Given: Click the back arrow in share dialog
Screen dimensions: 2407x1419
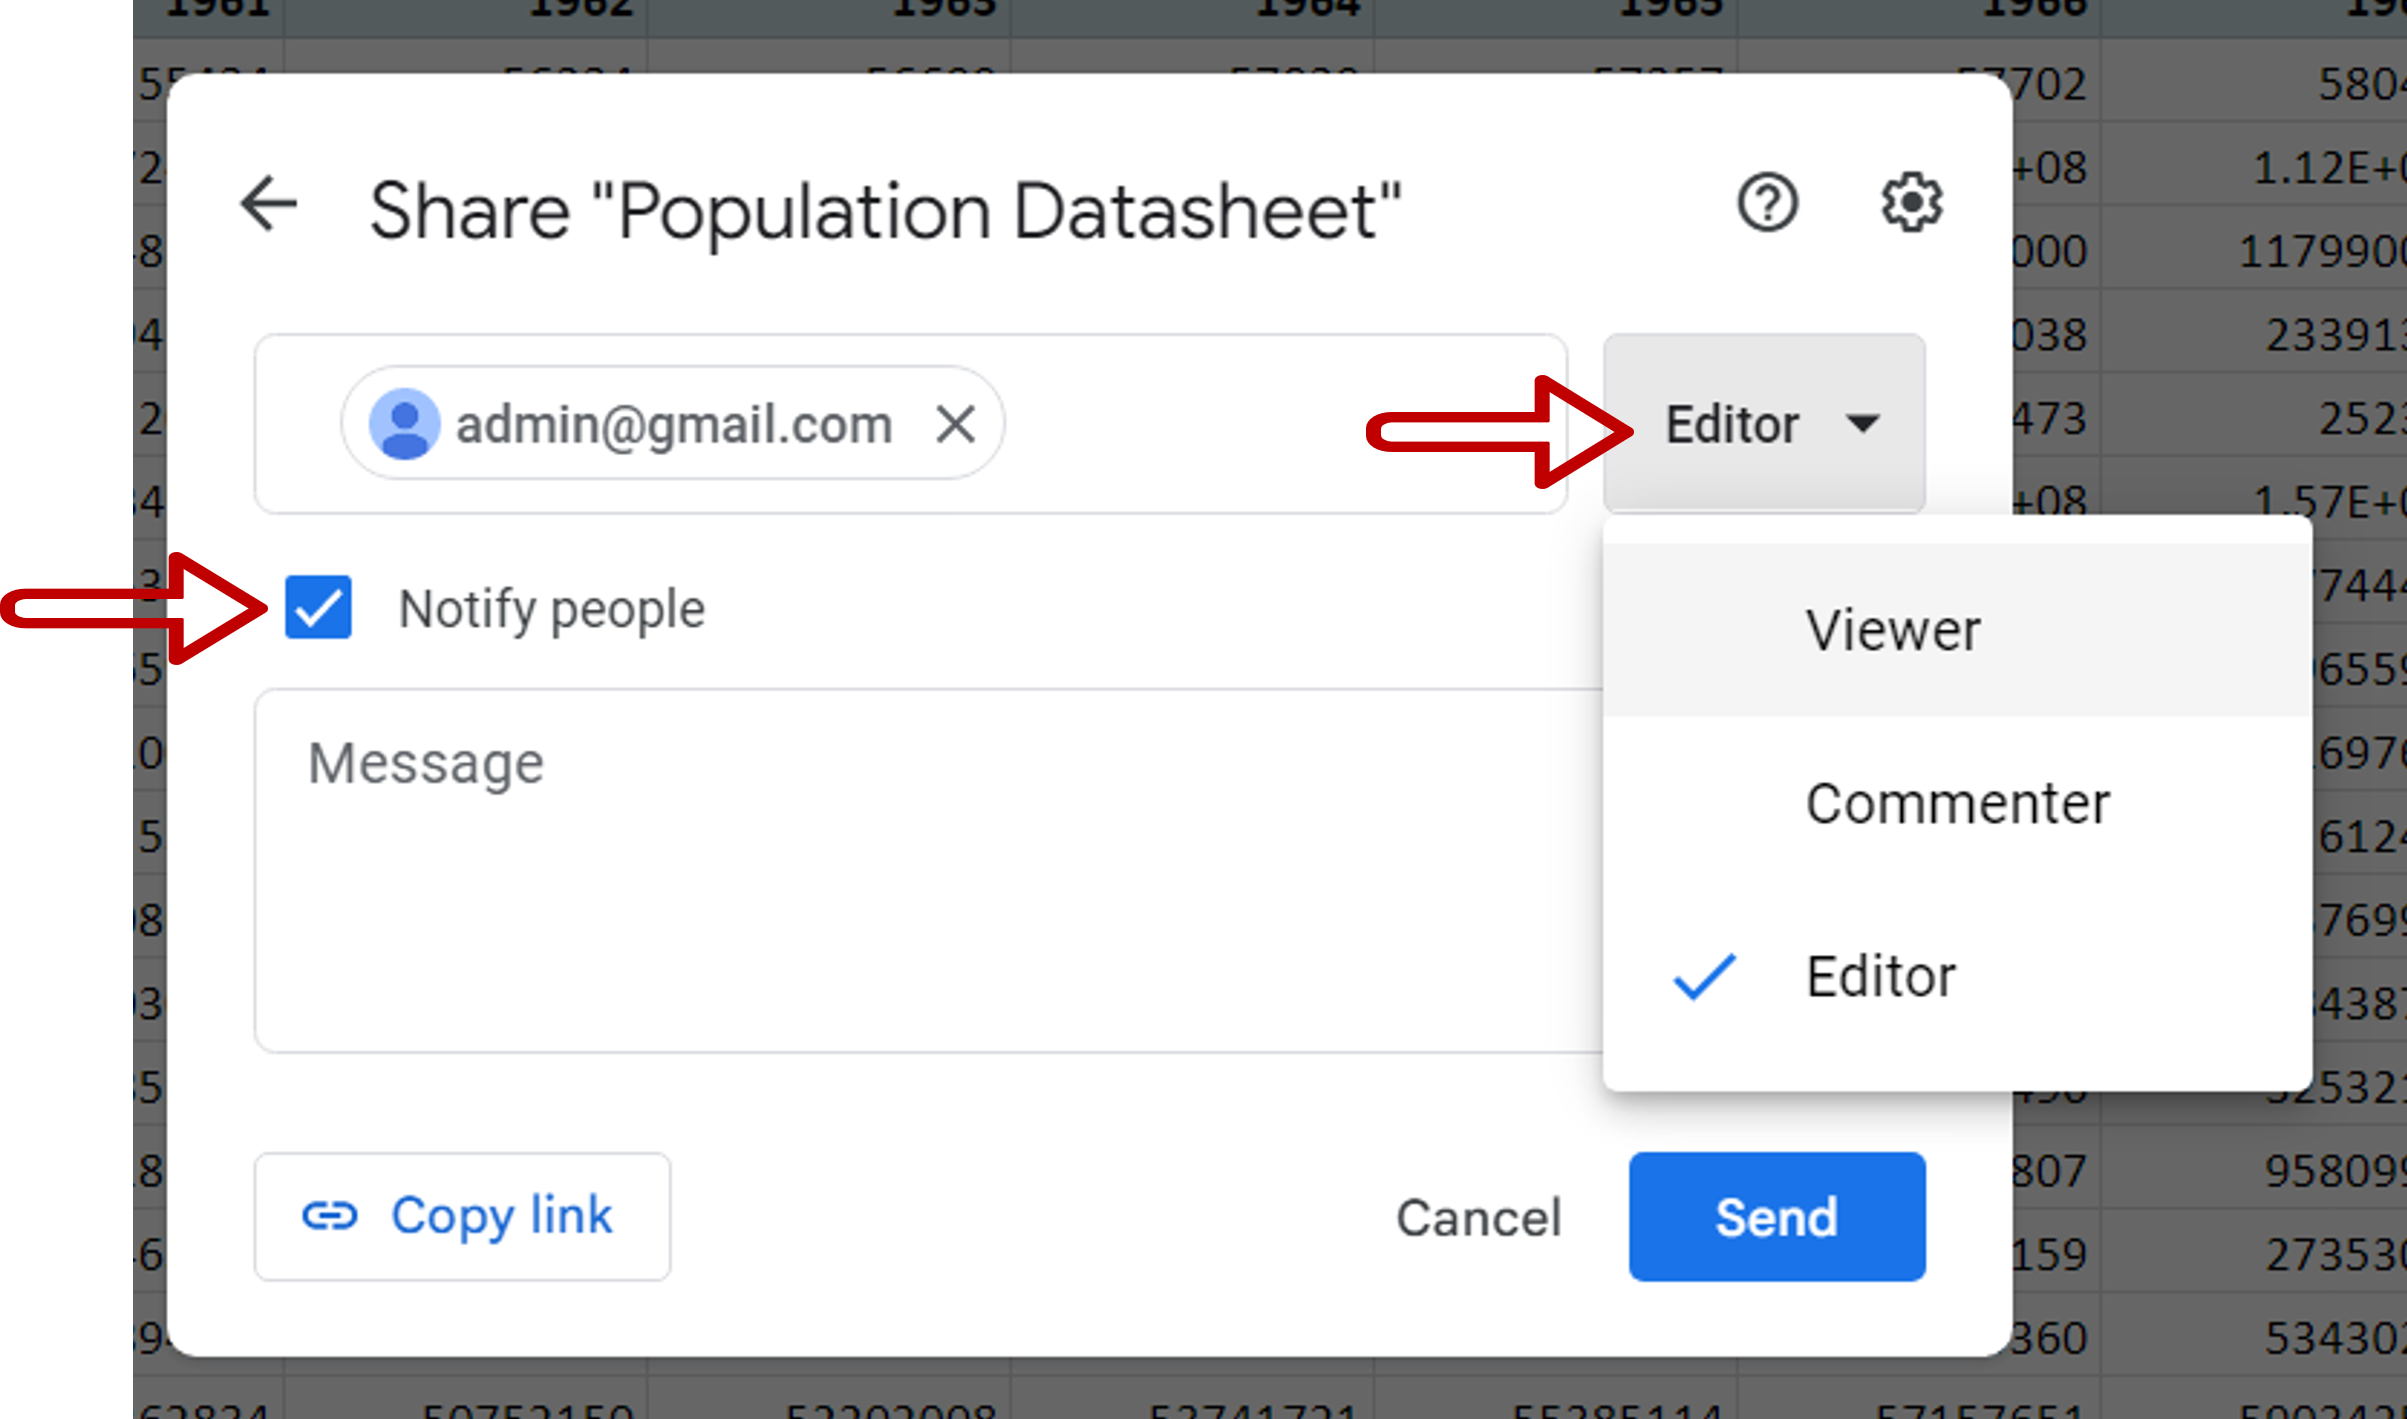Looking at the screenshot, I should [x=268, y=205].
